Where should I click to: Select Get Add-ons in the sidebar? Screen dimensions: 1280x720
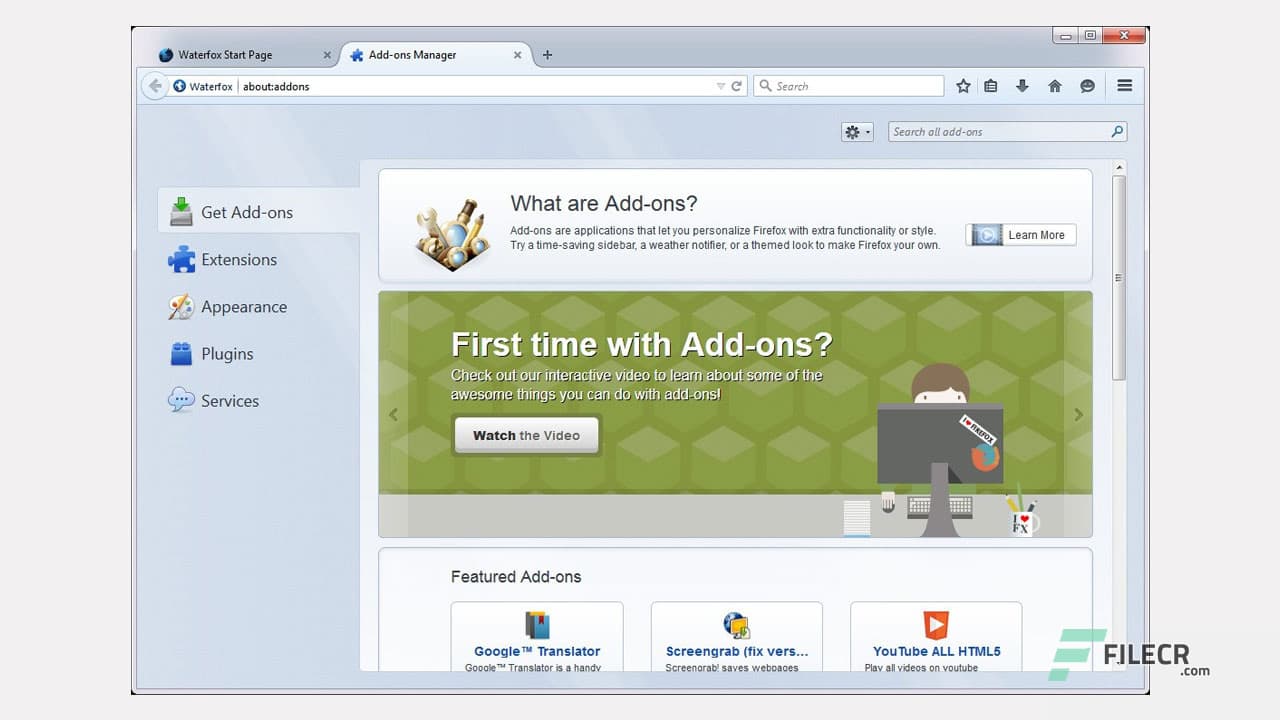(x=247, y=212)
